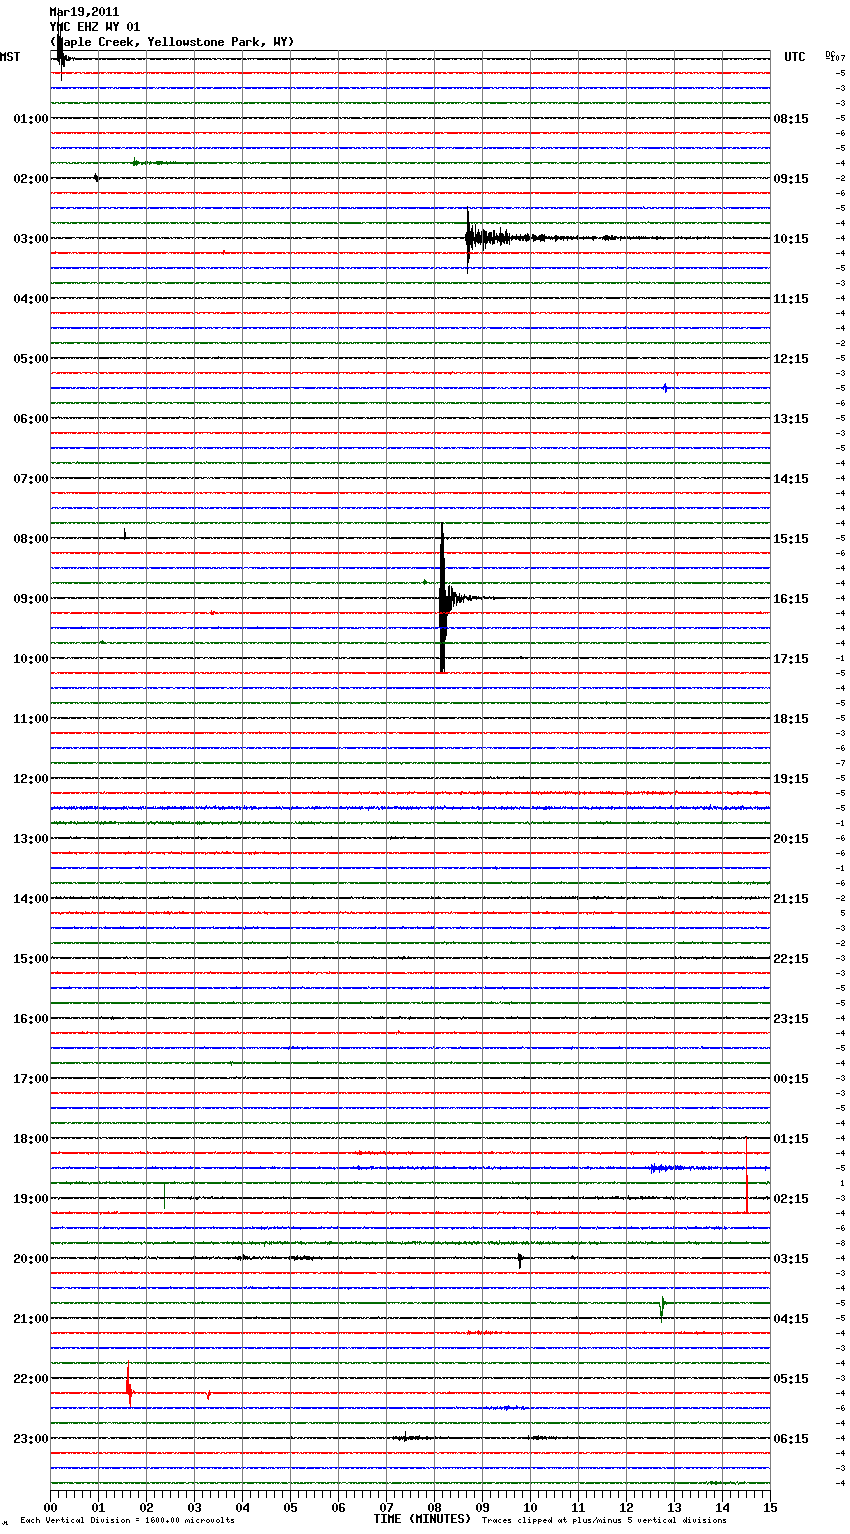Click the UTC time label 02:15
This screenshot has width=850, height=1534.
click(791, 1199)
